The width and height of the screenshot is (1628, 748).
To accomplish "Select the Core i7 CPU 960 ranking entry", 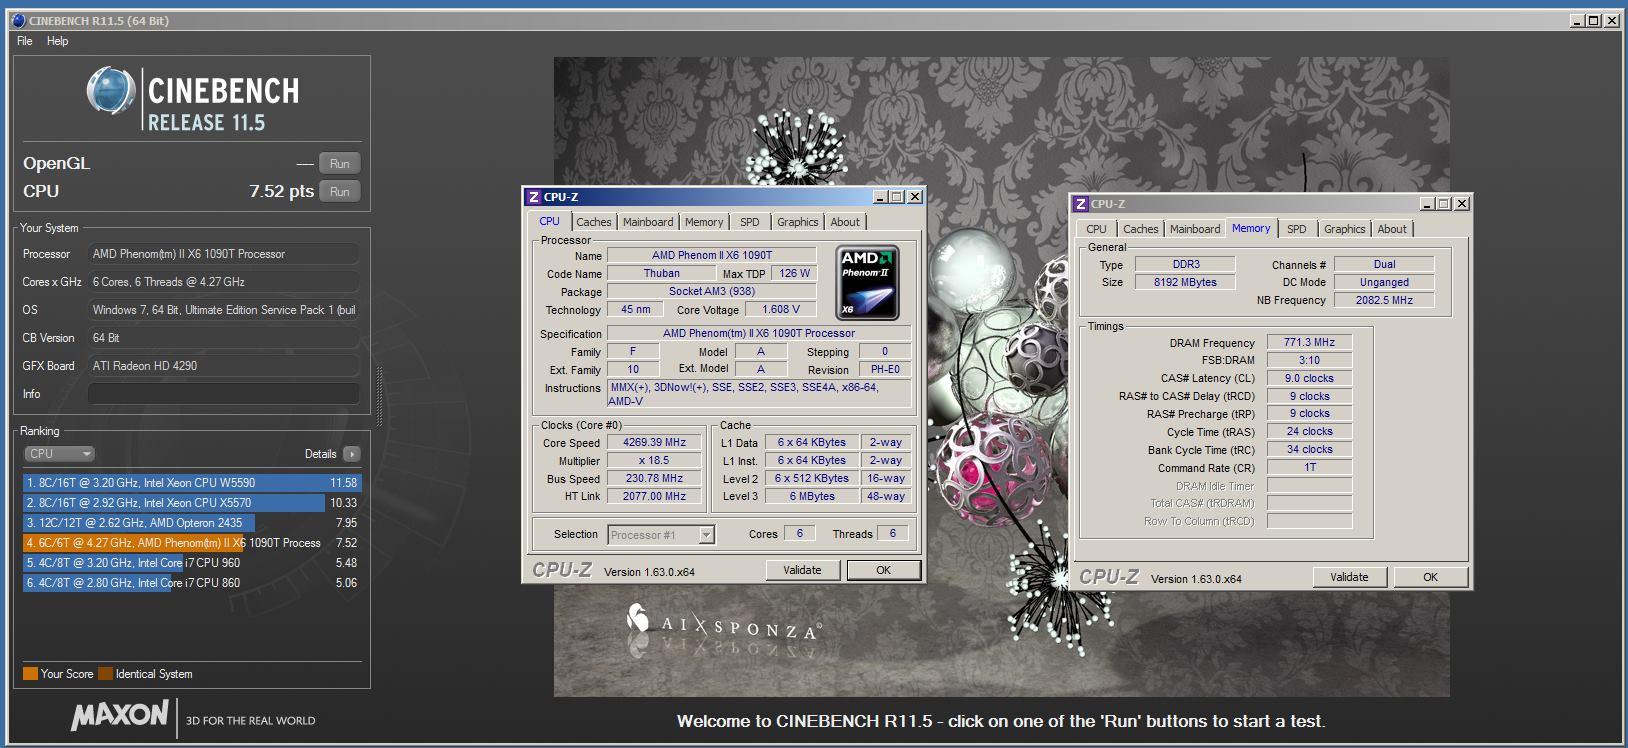I will [x=191, y=563].
